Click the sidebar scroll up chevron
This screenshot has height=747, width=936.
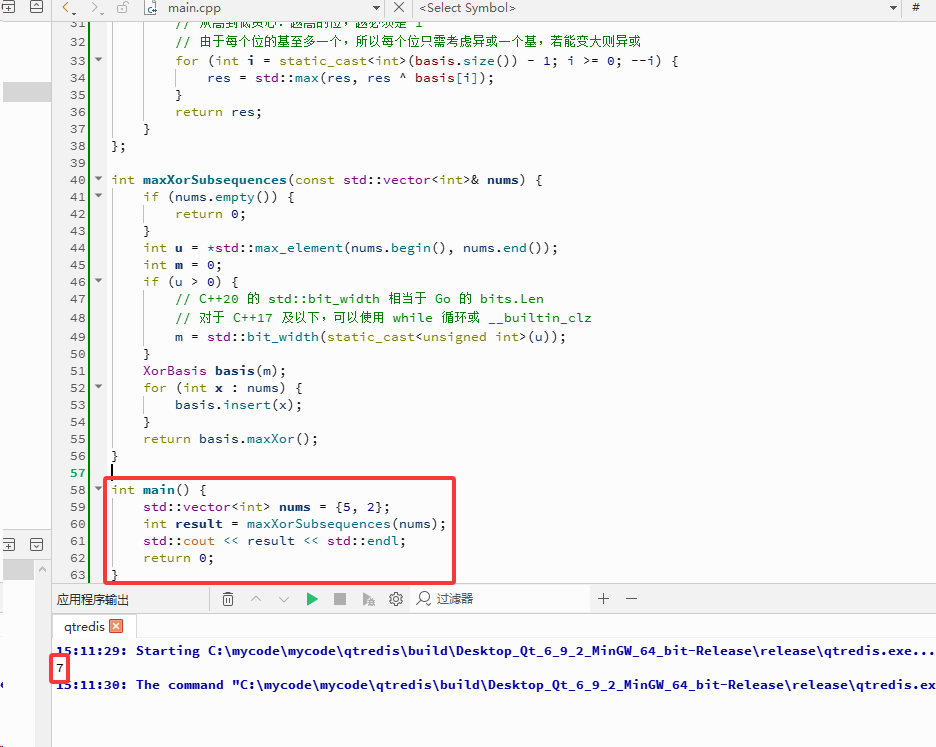[x=42, y=570]
